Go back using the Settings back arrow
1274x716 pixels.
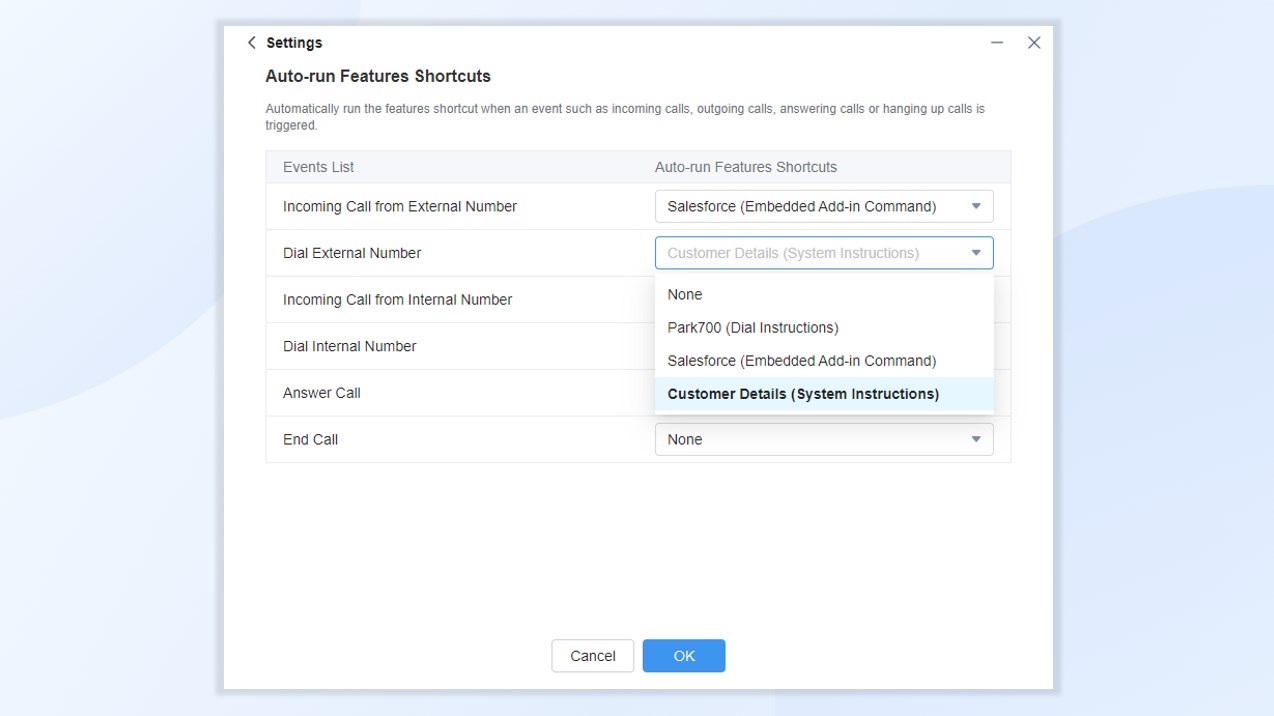point(252,43)
